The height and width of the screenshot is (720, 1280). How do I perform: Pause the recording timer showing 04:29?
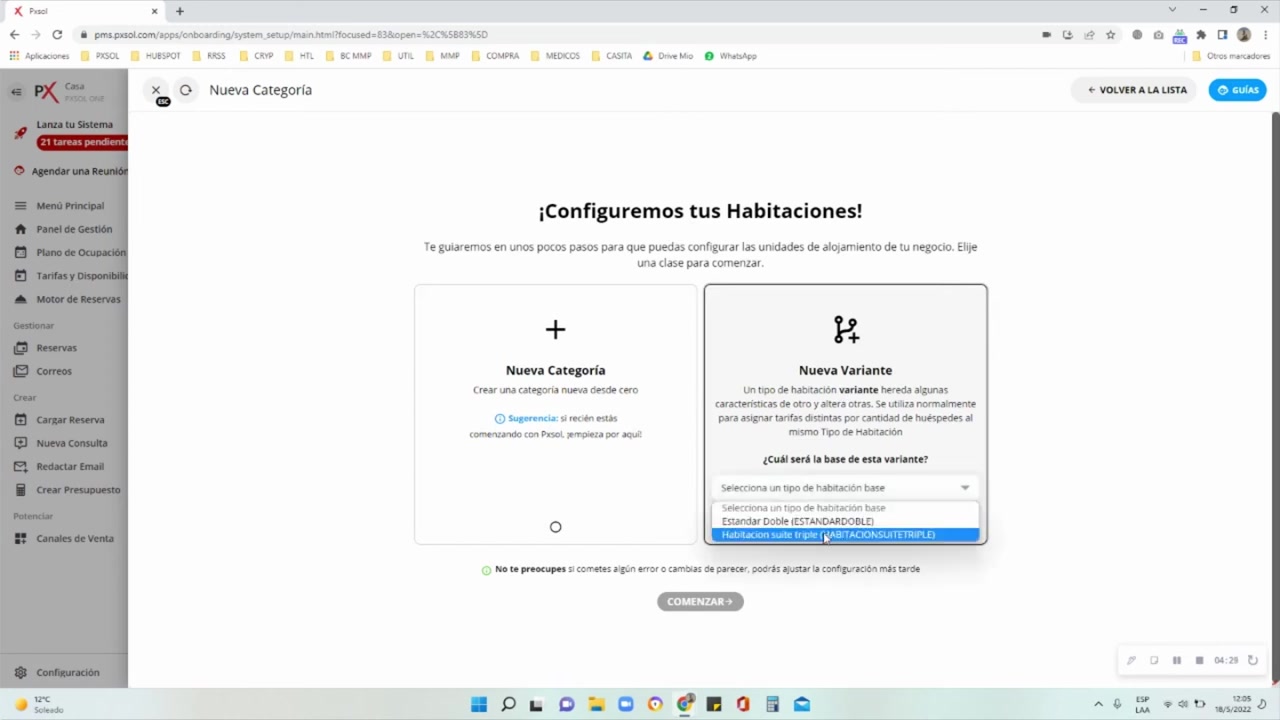coord(1177,660)
